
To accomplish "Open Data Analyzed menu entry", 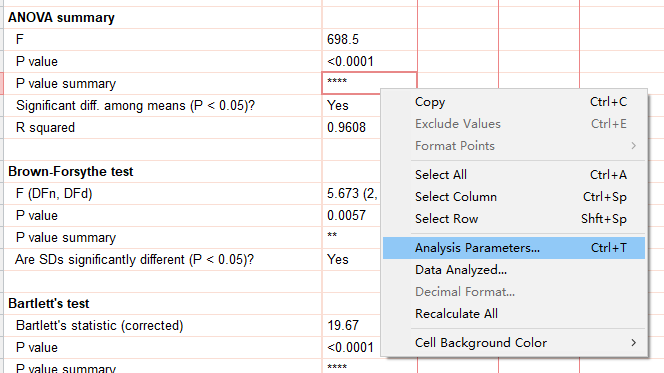I will pyautogui.click(x=514, y=270).
